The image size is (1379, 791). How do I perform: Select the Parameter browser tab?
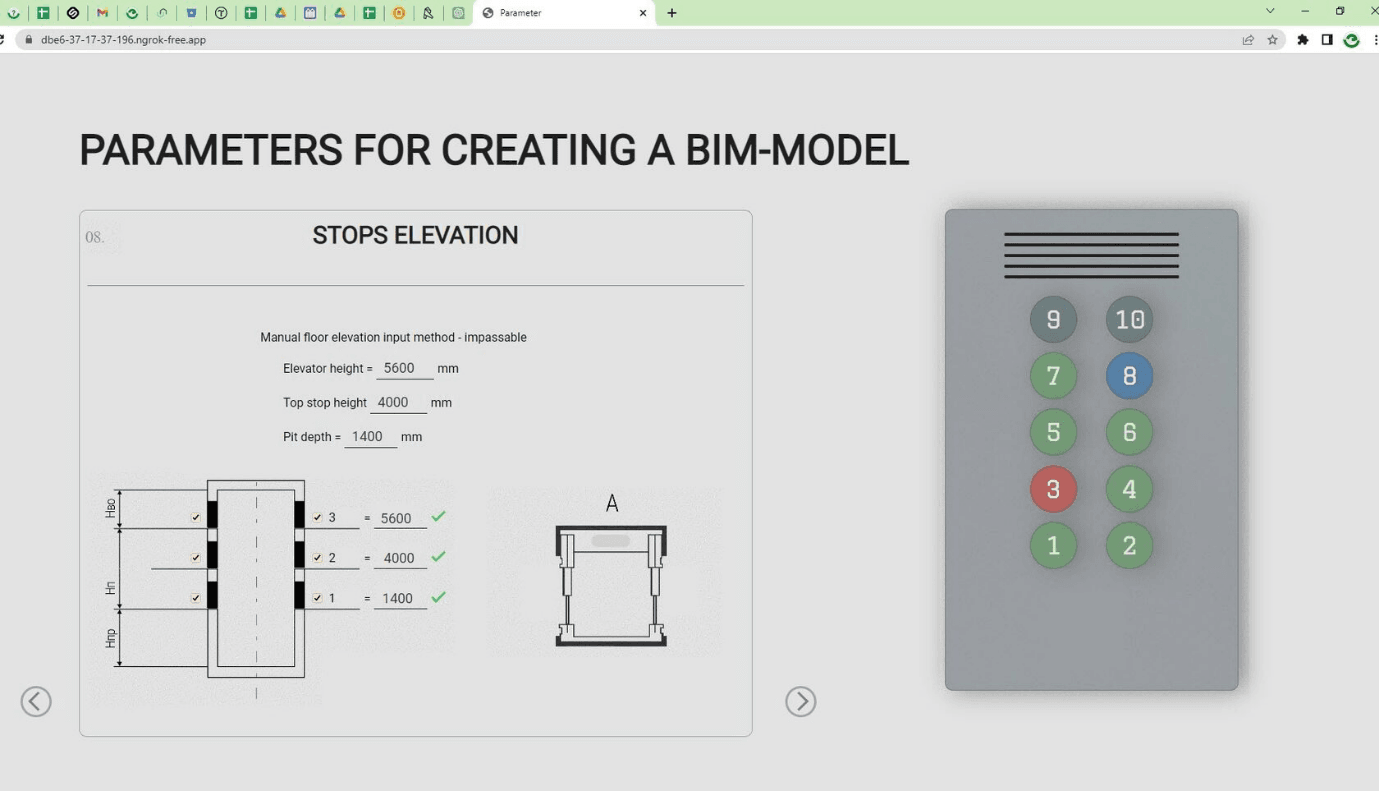[x=560, y=13]
